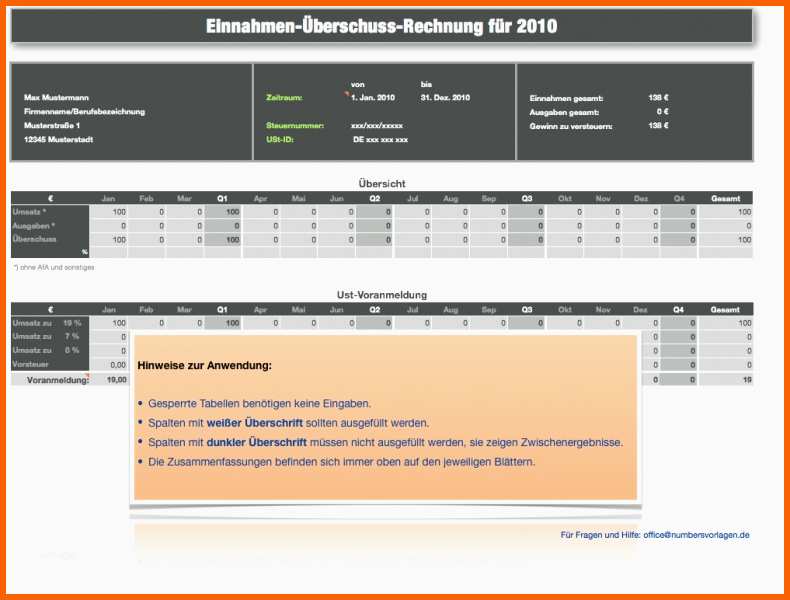
Task: Click the Gesamt column header in Übersicht table
Action: click(726, 198)
